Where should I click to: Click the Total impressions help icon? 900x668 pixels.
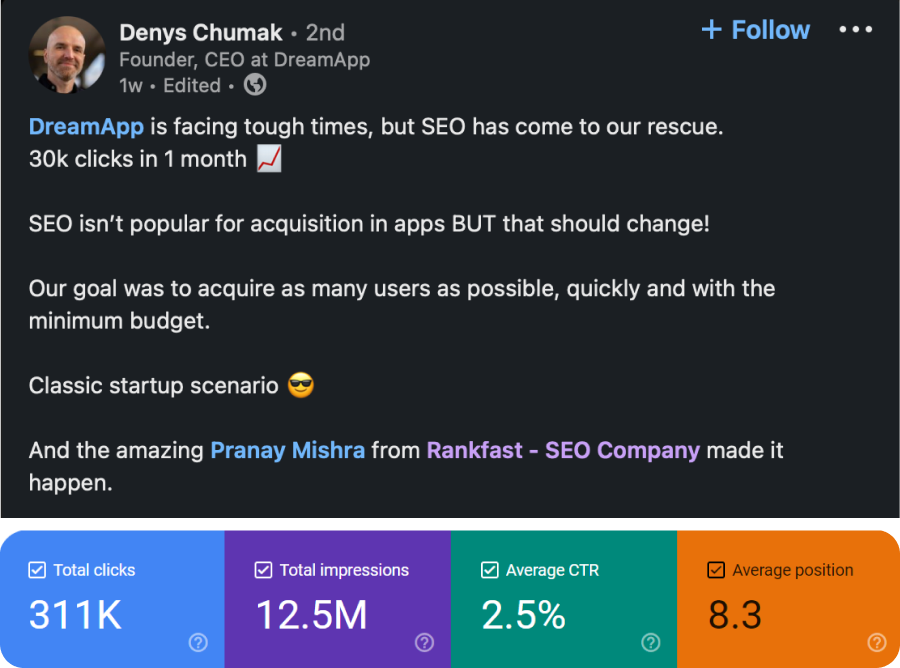[424, 642]
